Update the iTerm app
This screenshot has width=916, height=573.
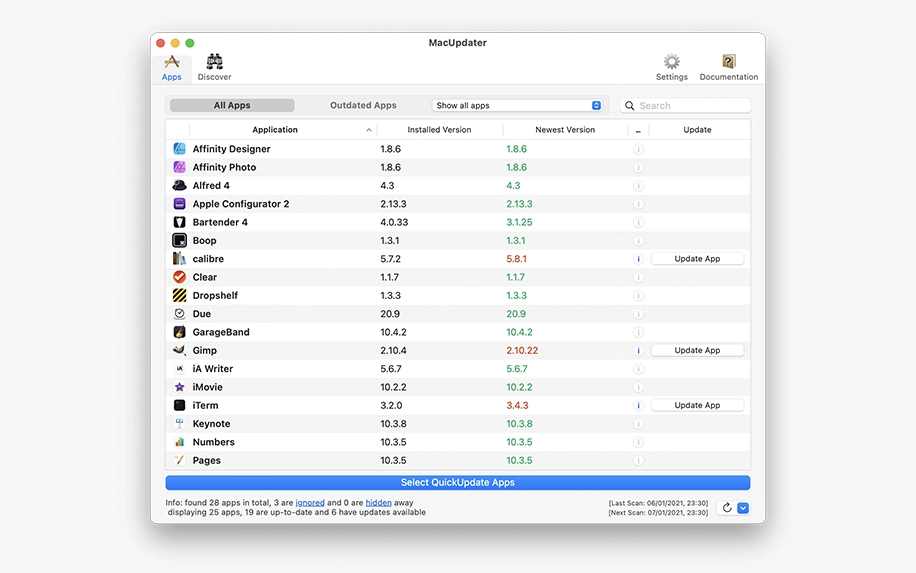(698, 405)
